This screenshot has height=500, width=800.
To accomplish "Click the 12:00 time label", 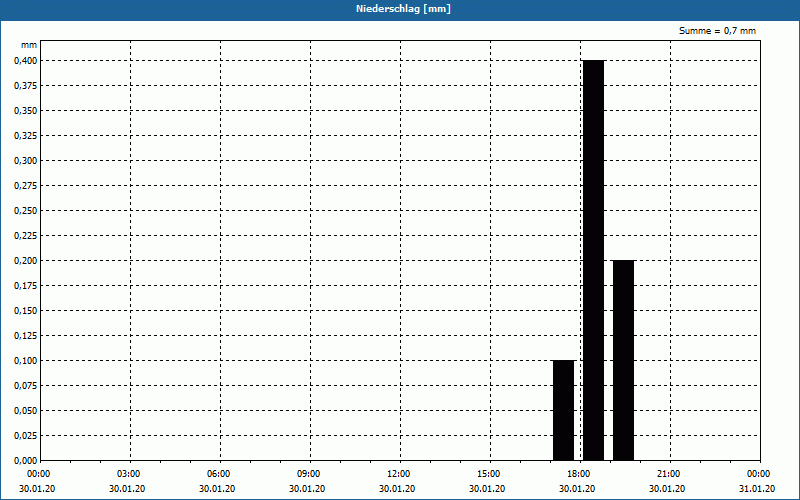I will (x=398, y=474).
